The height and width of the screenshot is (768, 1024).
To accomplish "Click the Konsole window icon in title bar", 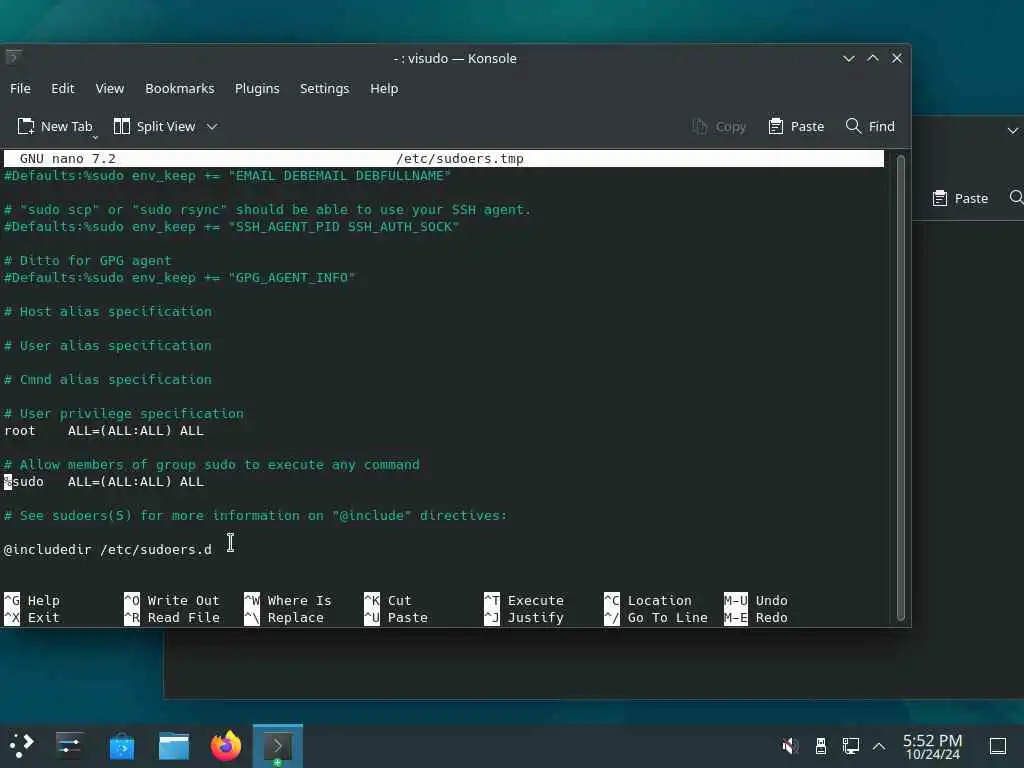I will (x=14, y=57).
